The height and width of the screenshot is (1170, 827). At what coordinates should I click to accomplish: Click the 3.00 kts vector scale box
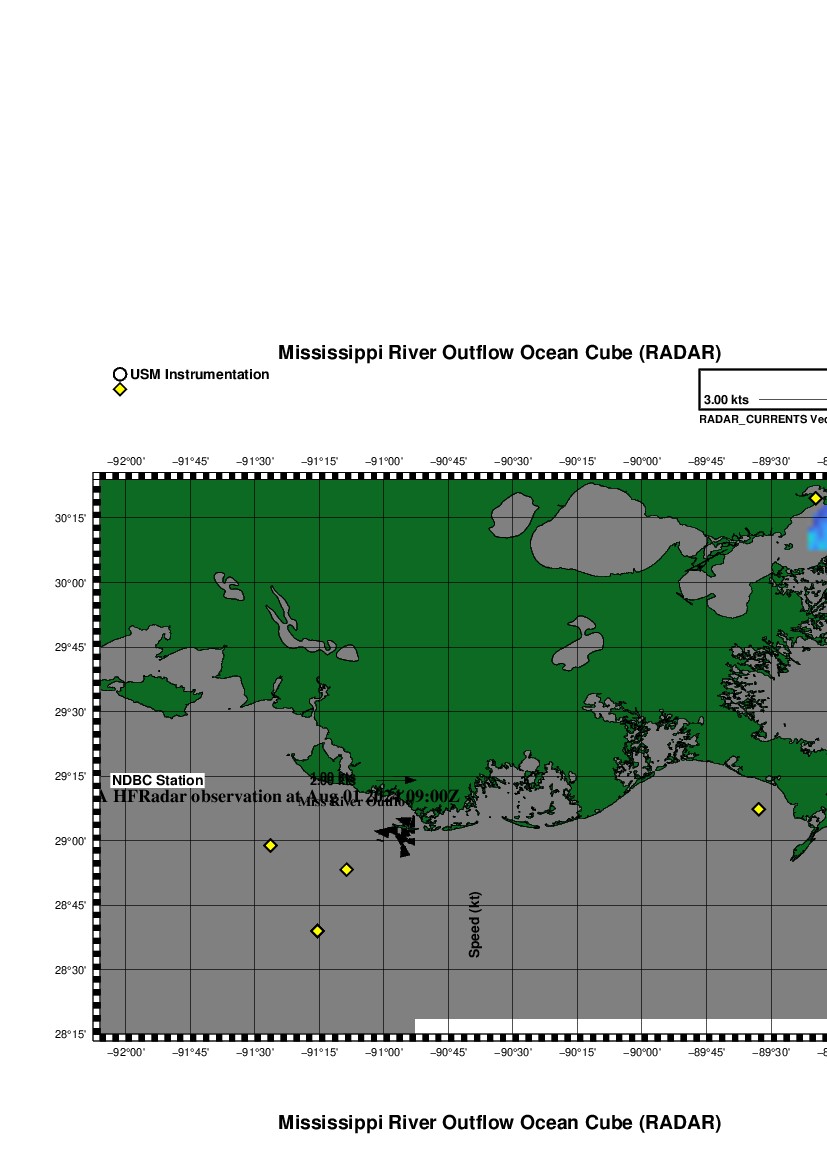click(x=763, y=389)
